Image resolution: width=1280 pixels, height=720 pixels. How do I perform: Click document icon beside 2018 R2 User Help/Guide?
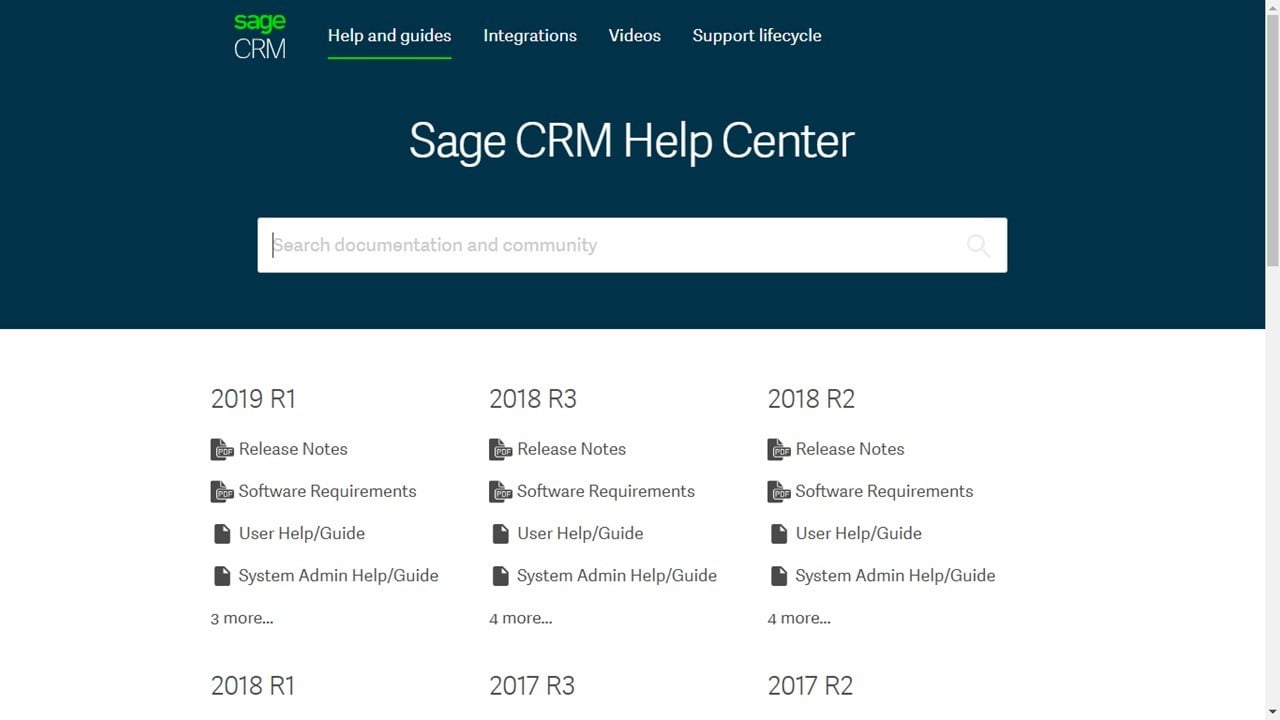click(x=779, y=534)
